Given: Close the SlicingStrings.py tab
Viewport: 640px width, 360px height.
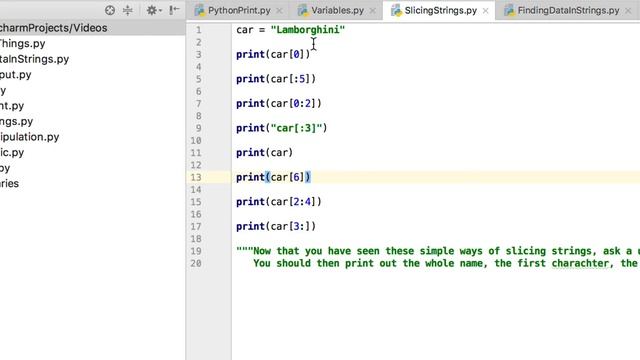Looking at the screenshot, I should [x=485, y=11].
